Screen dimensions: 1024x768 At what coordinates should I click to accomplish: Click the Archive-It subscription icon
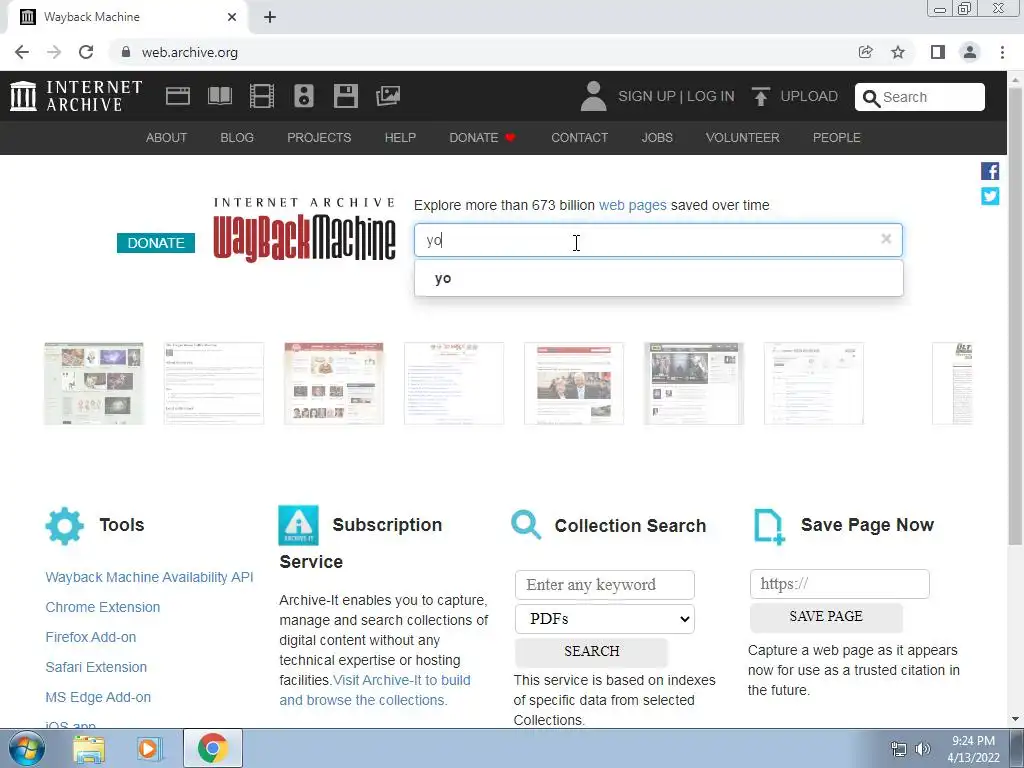pos(298,525)
